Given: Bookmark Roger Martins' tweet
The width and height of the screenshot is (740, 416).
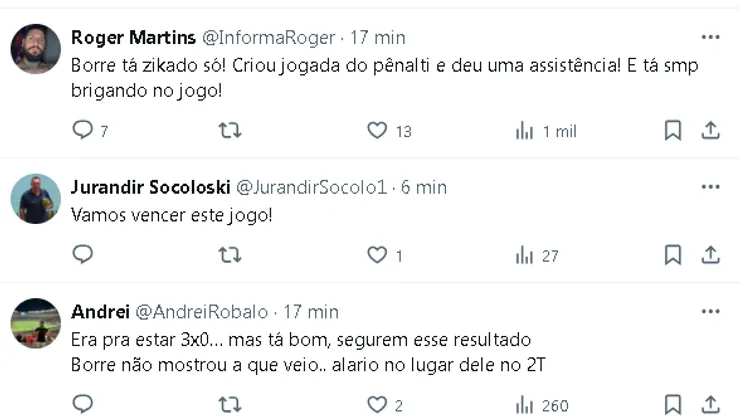Looking at the screenshot, I should tap(673, 130).
